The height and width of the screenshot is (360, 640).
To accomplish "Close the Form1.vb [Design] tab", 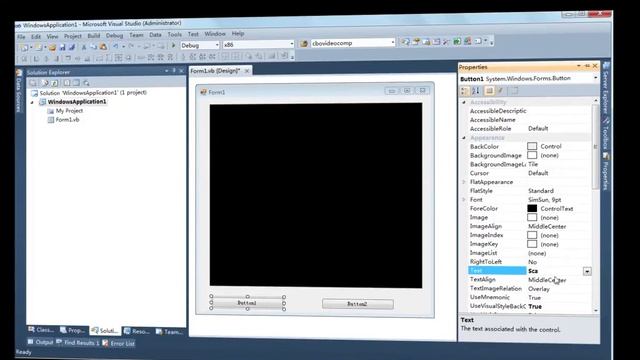I will [247, 71].
